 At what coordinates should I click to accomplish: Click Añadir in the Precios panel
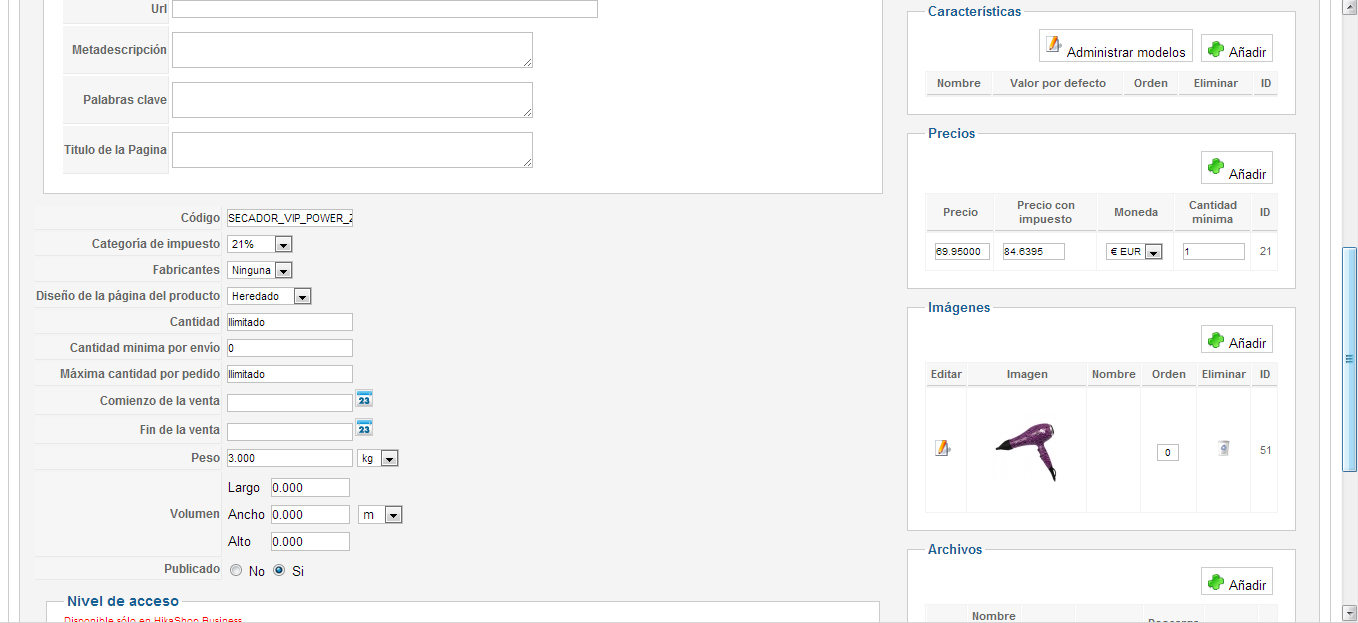pos(1236,171)
